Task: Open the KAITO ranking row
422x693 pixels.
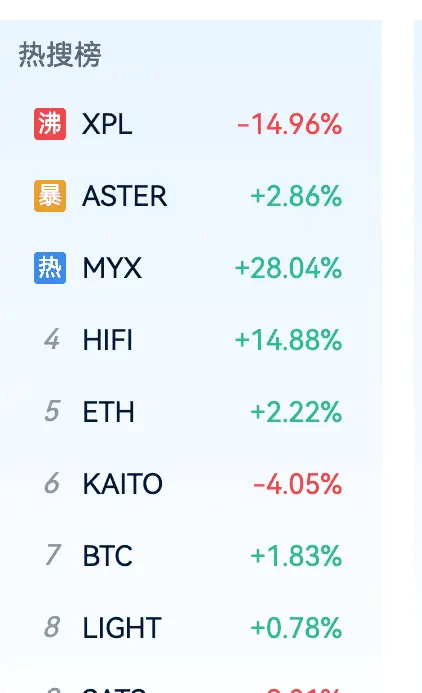Action: (188, 484)
